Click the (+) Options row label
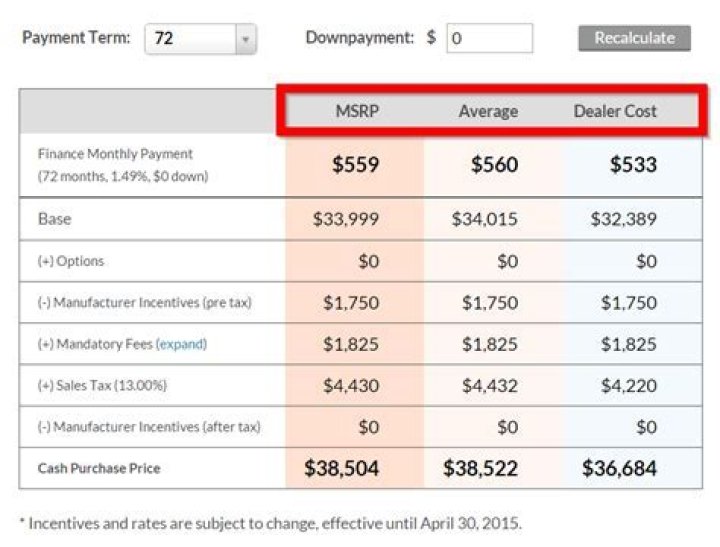Image resolution: width=720 pixels, height=547 pixels. click(70, 261)
